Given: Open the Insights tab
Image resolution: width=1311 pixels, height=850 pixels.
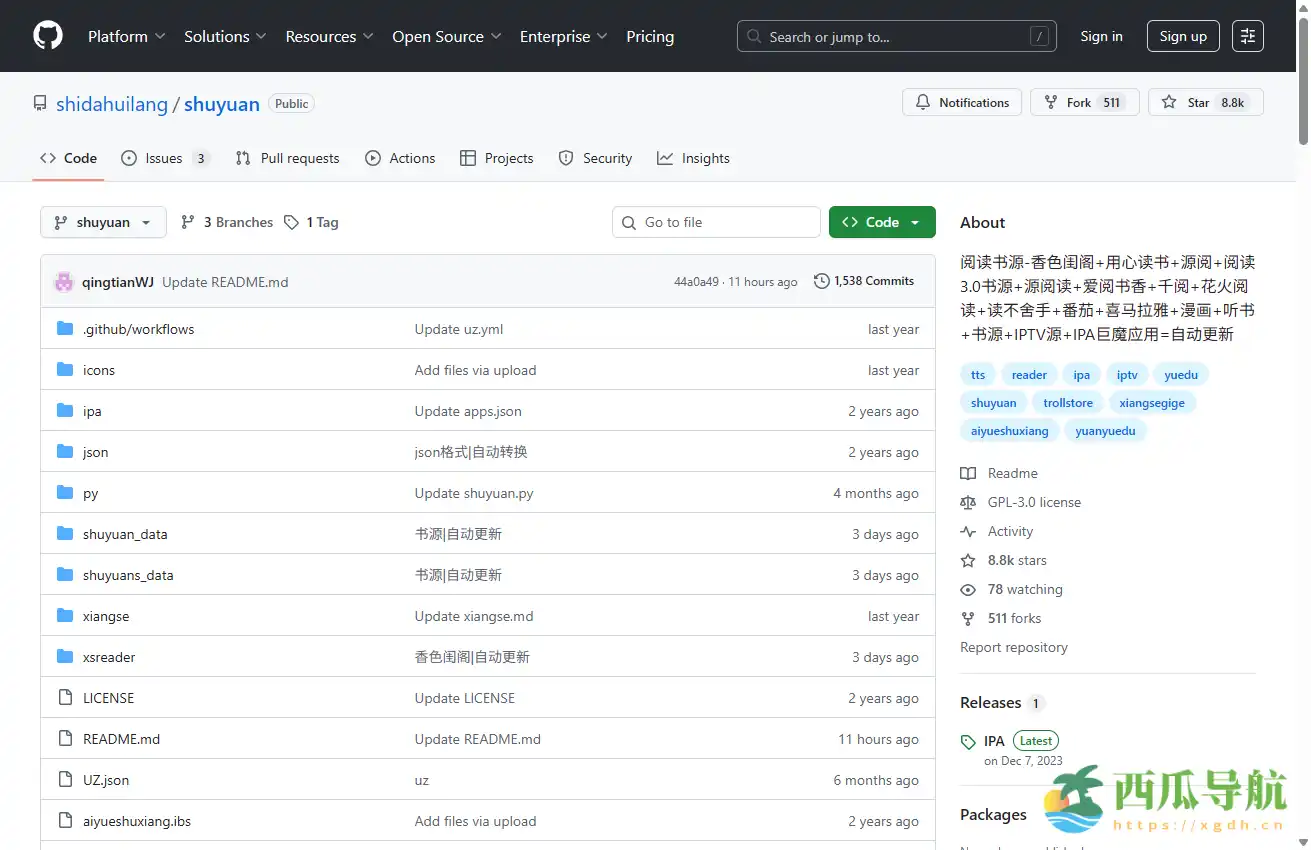Looking at the screenshot, I should (693, 158).
